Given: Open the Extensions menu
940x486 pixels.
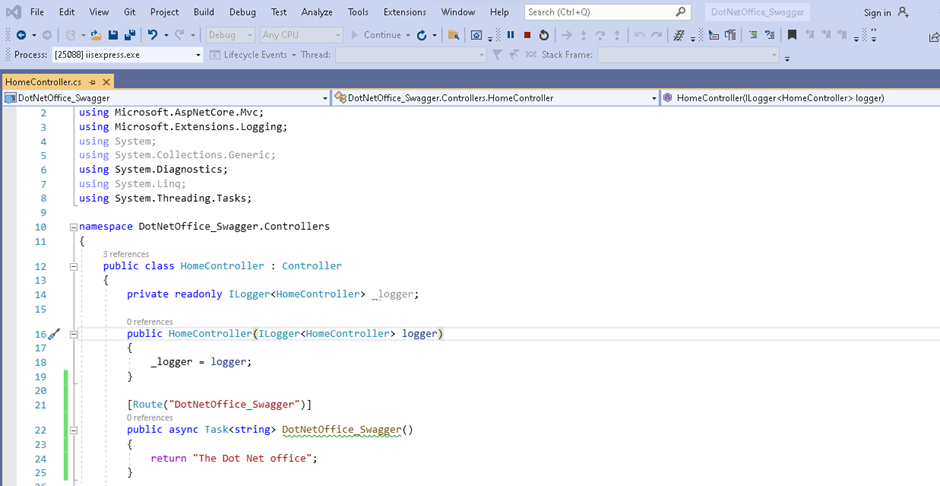Looking at the screenshot, I should coord(405,12).
